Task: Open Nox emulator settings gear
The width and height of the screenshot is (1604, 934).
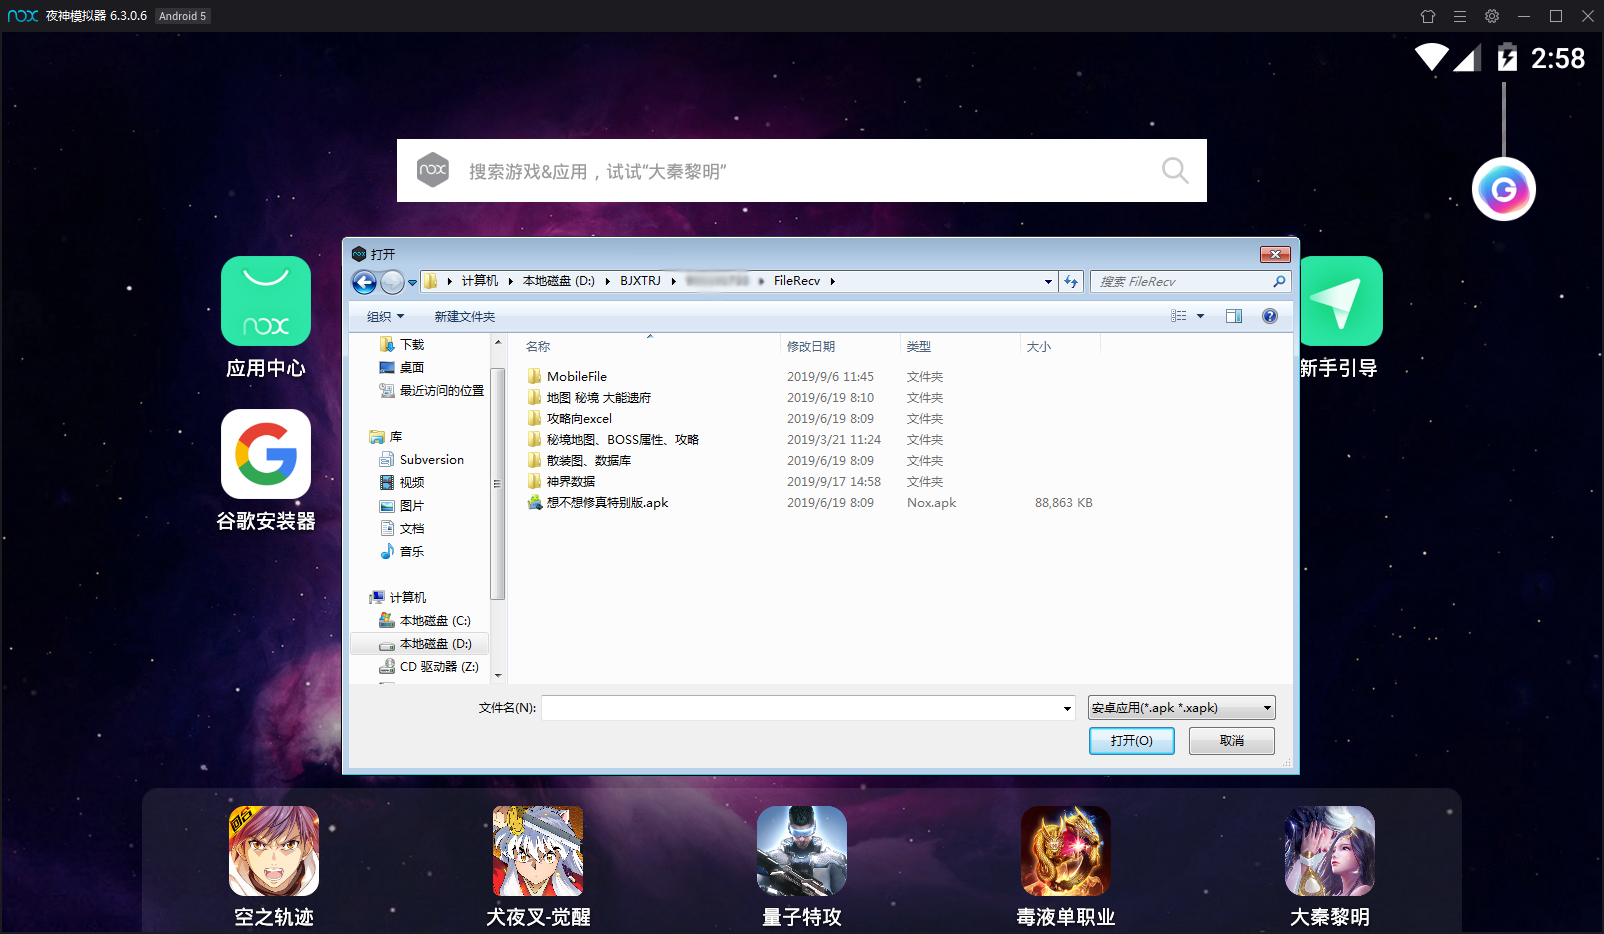Action: (1491, 16)
